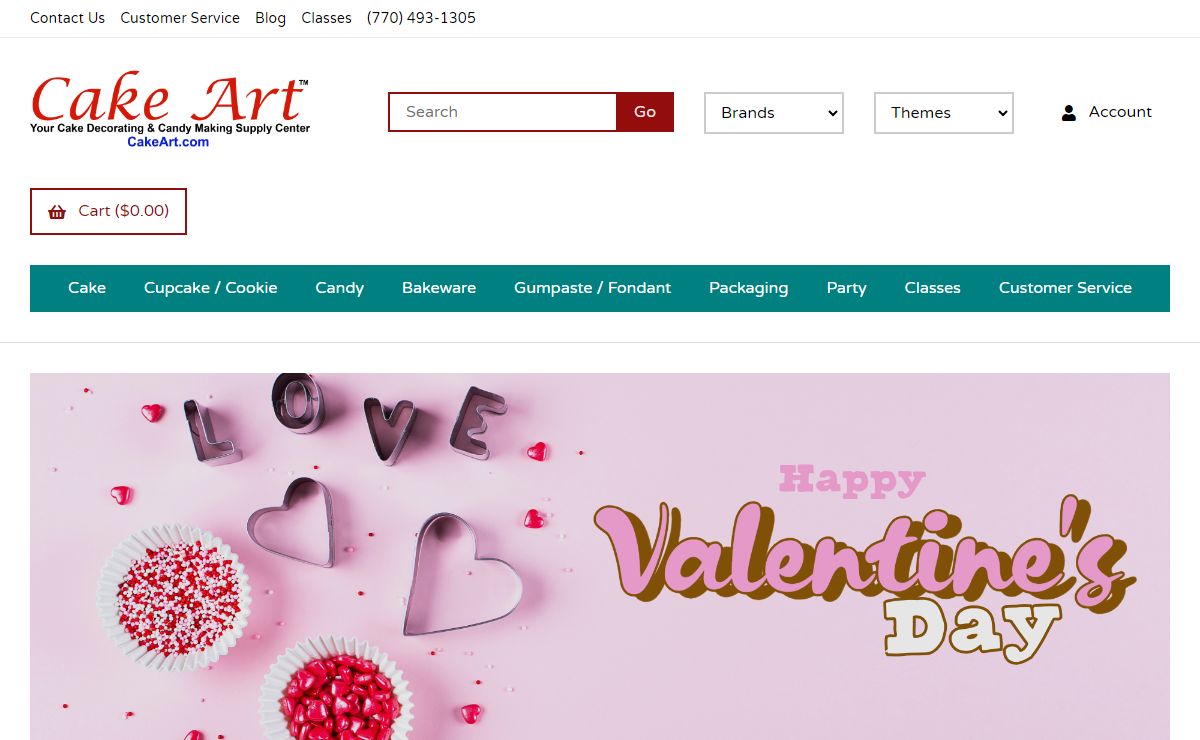Open the Themes dropdown

(x=944, y=113)
